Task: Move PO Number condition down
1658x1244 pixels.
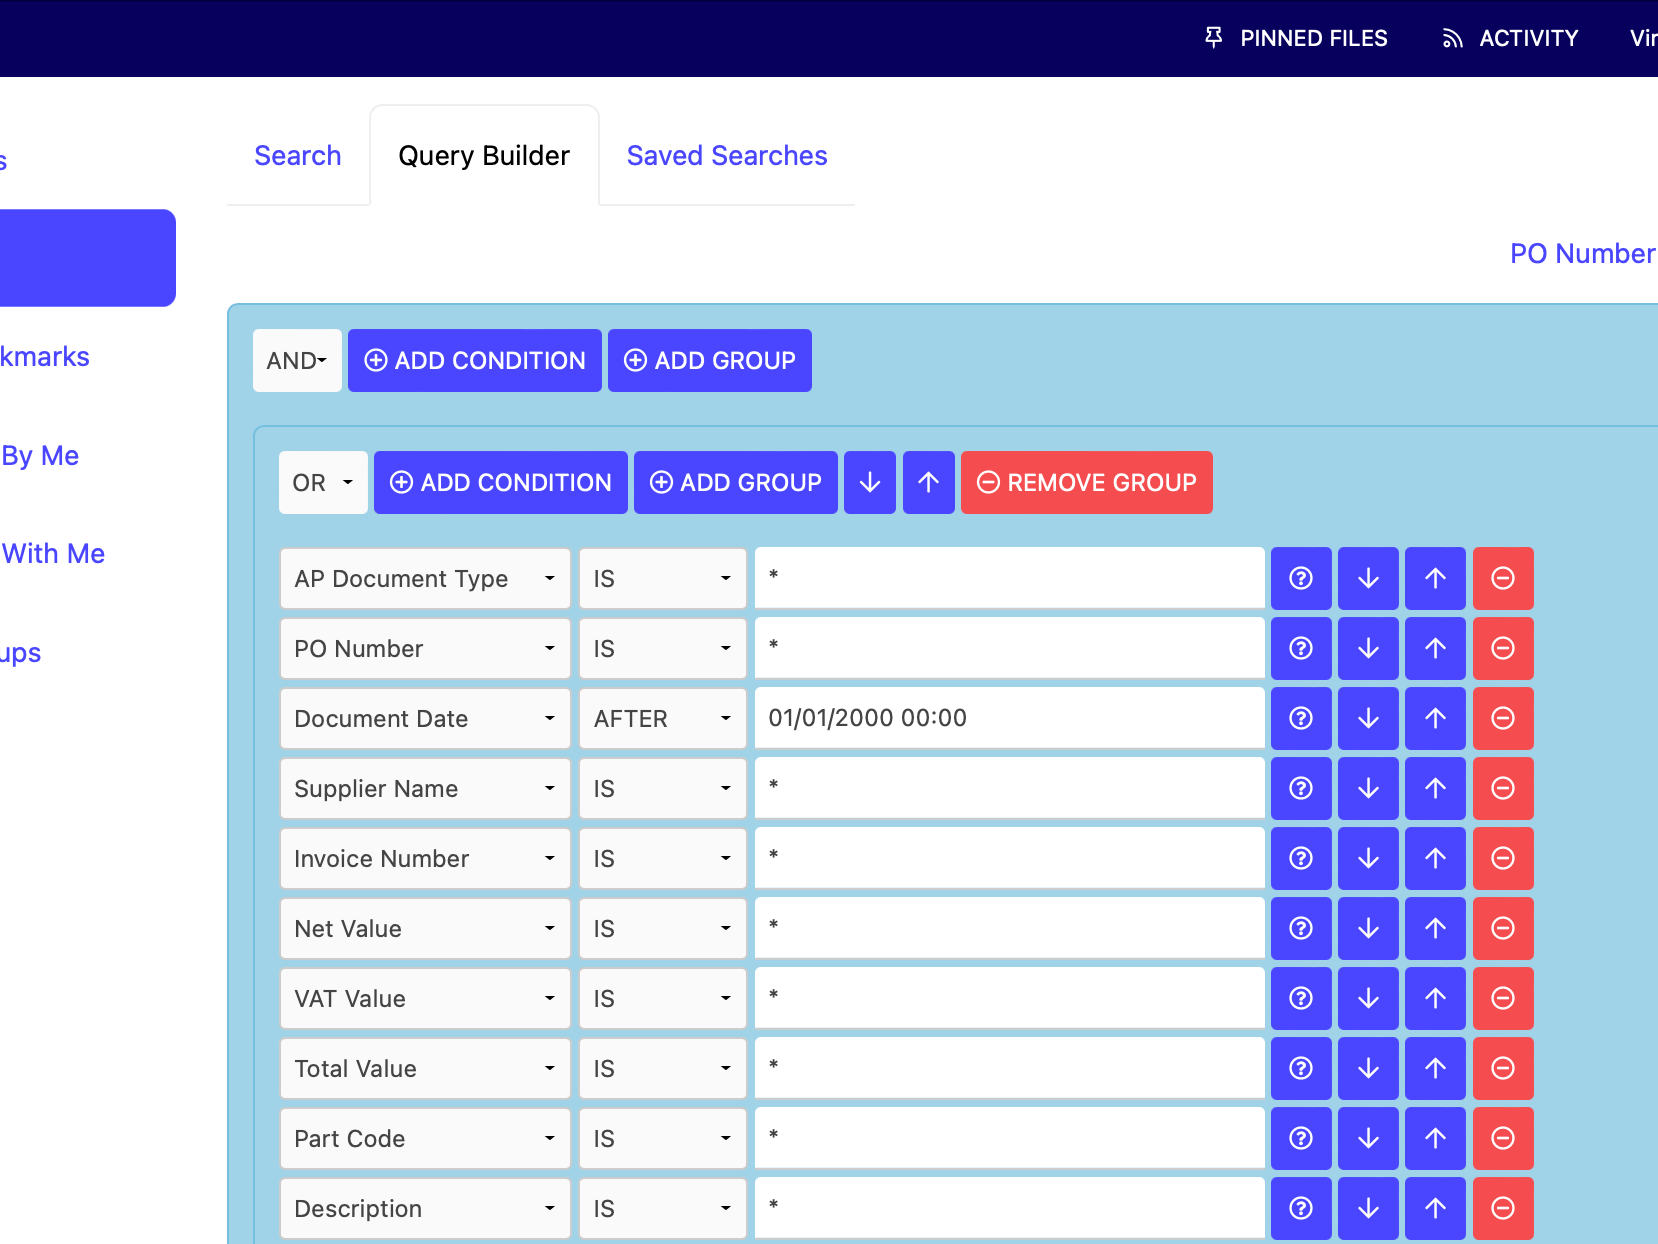Action: [x=1368, y=648]
